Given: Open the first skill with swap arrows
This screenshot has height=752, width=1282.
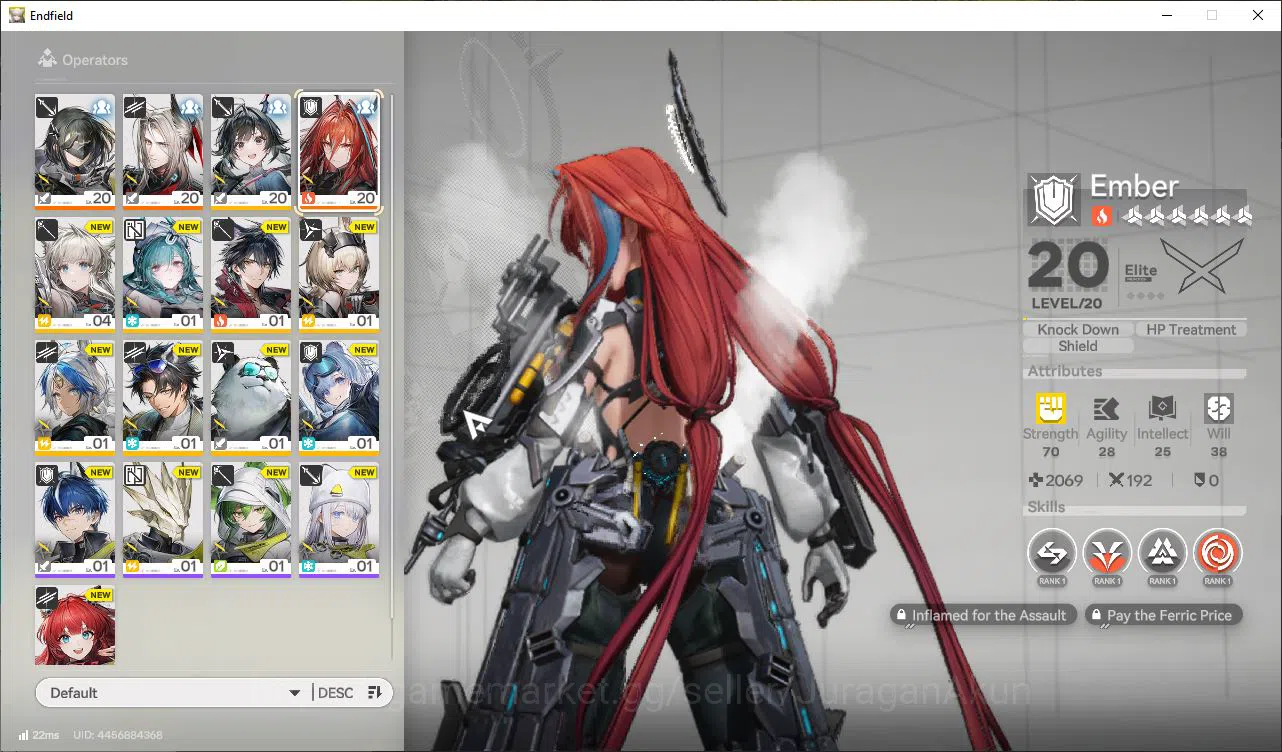Looking at the screenshot, I should click(x=1052, y=552).
